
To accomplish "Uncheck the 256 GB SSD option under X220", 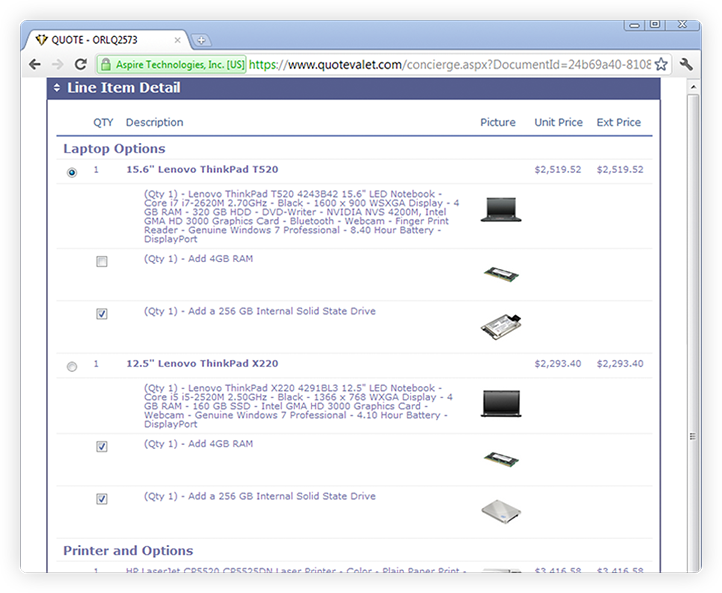I will [102, 498].
